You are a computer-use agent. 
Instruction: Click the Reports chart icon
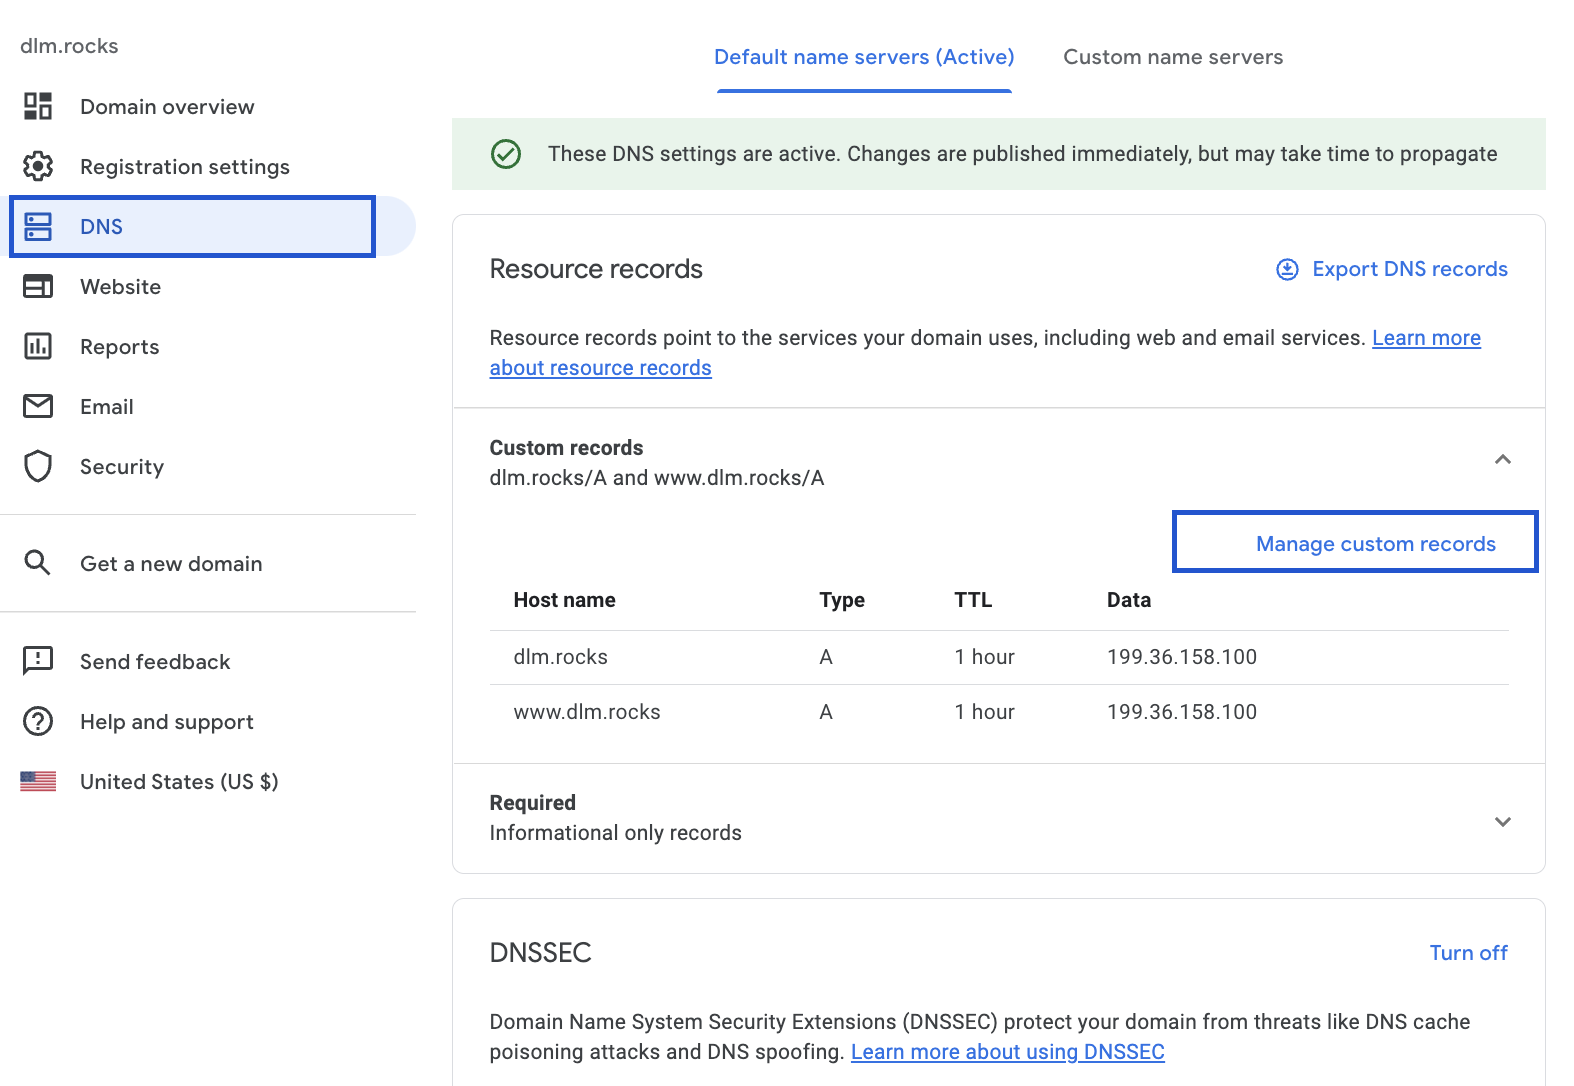click(x=38, y=346)
